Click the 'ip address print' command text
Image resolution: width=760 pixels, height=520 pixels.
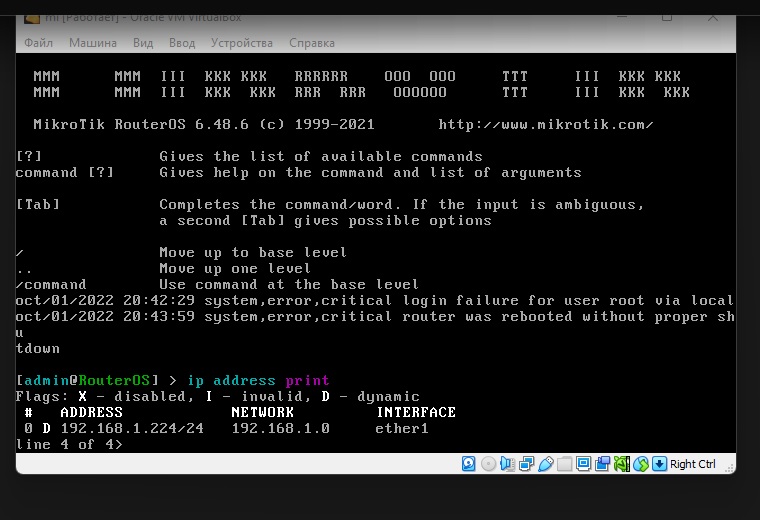(258, 380)
